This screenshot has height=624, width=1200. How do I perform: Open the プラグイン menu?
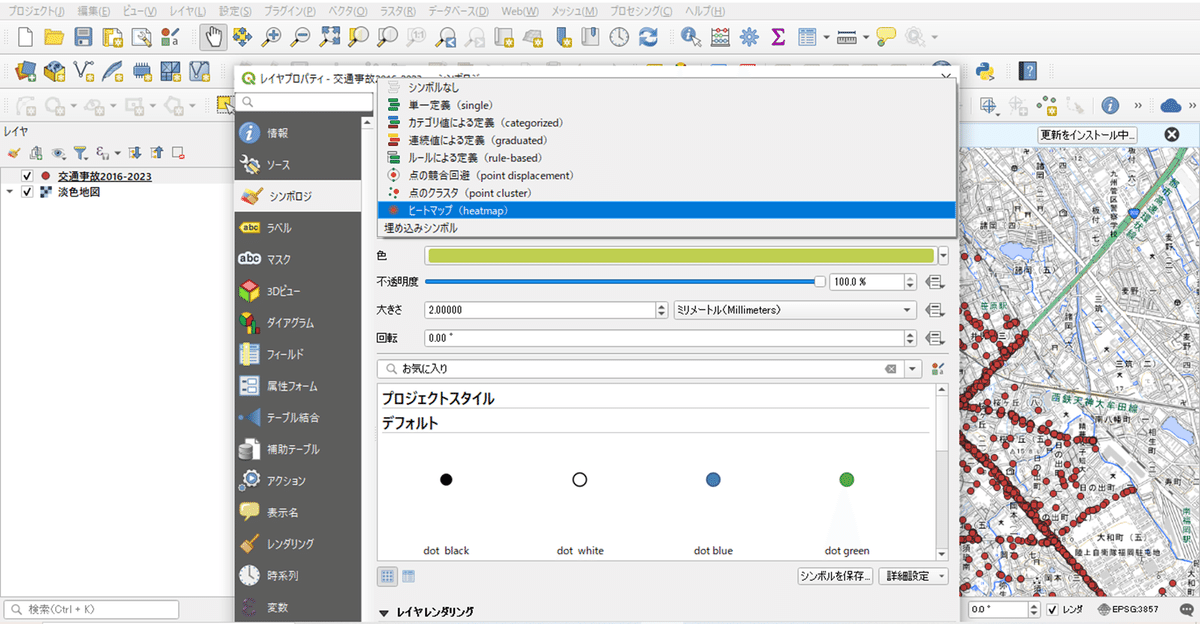(290, 11)
